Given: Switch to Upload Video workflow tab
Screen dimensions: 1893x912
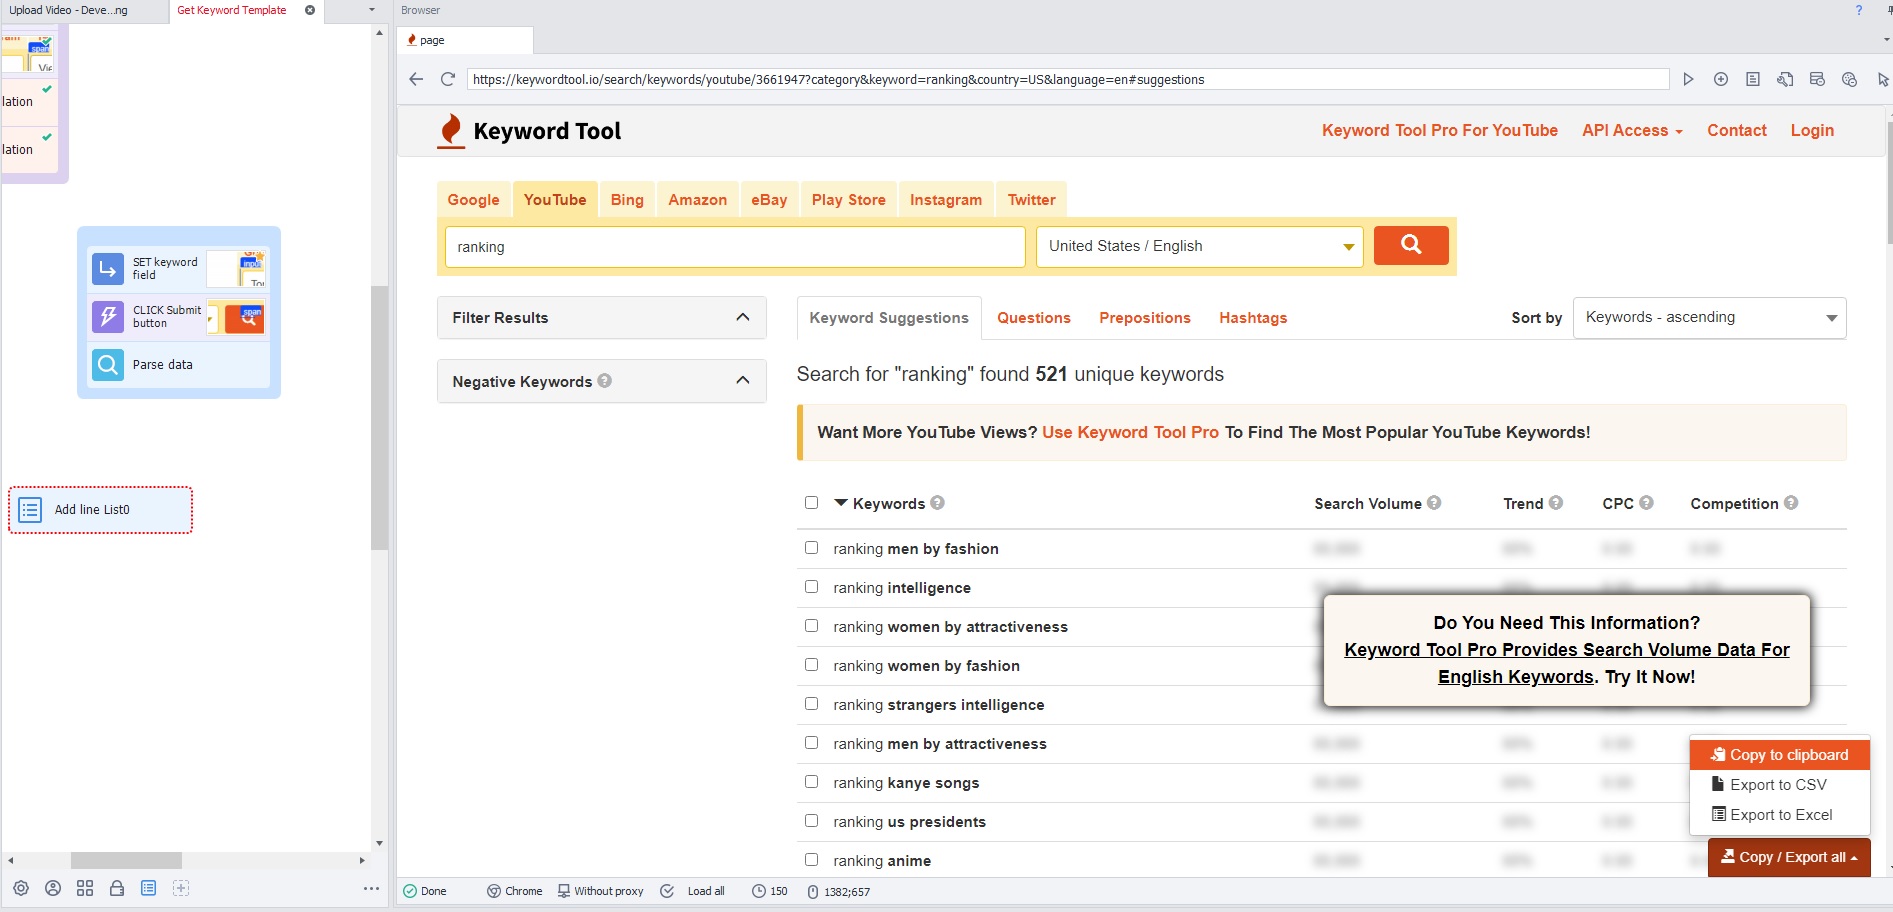Looking at the screenshot, I should tap(69, 10).
